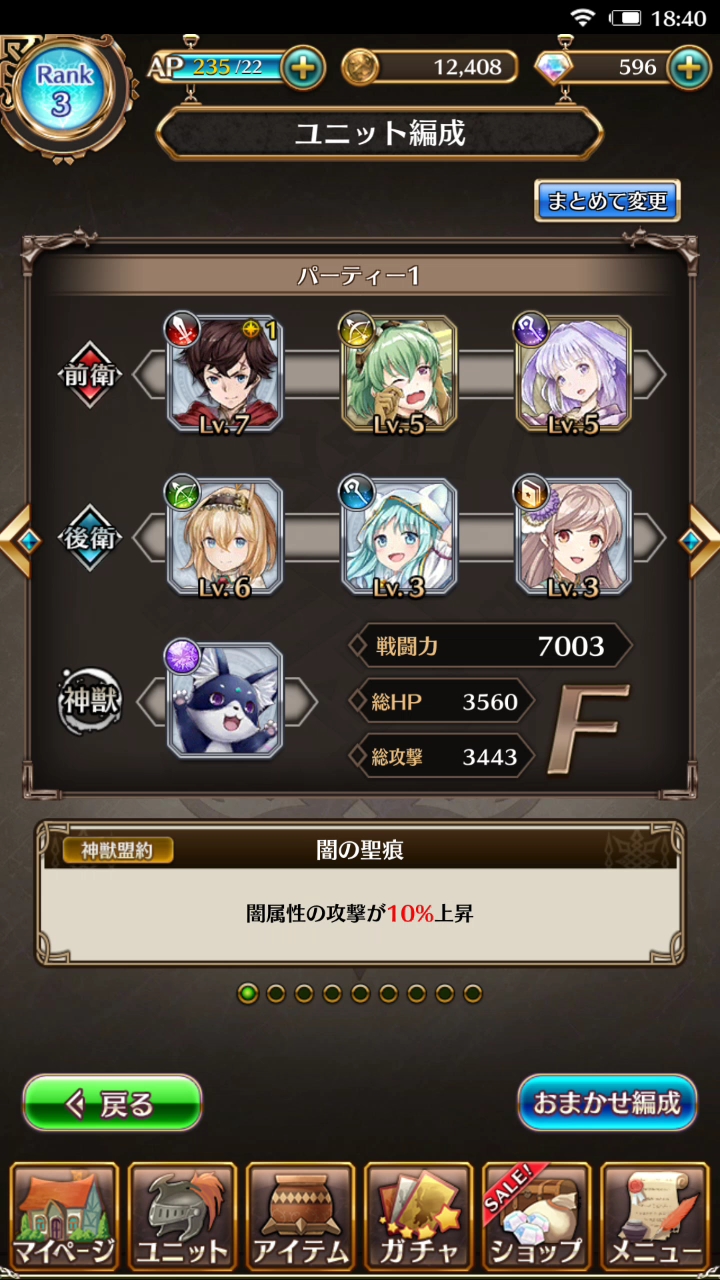Select the 神獣 fox beast portrait

click(x=225, y=701)
